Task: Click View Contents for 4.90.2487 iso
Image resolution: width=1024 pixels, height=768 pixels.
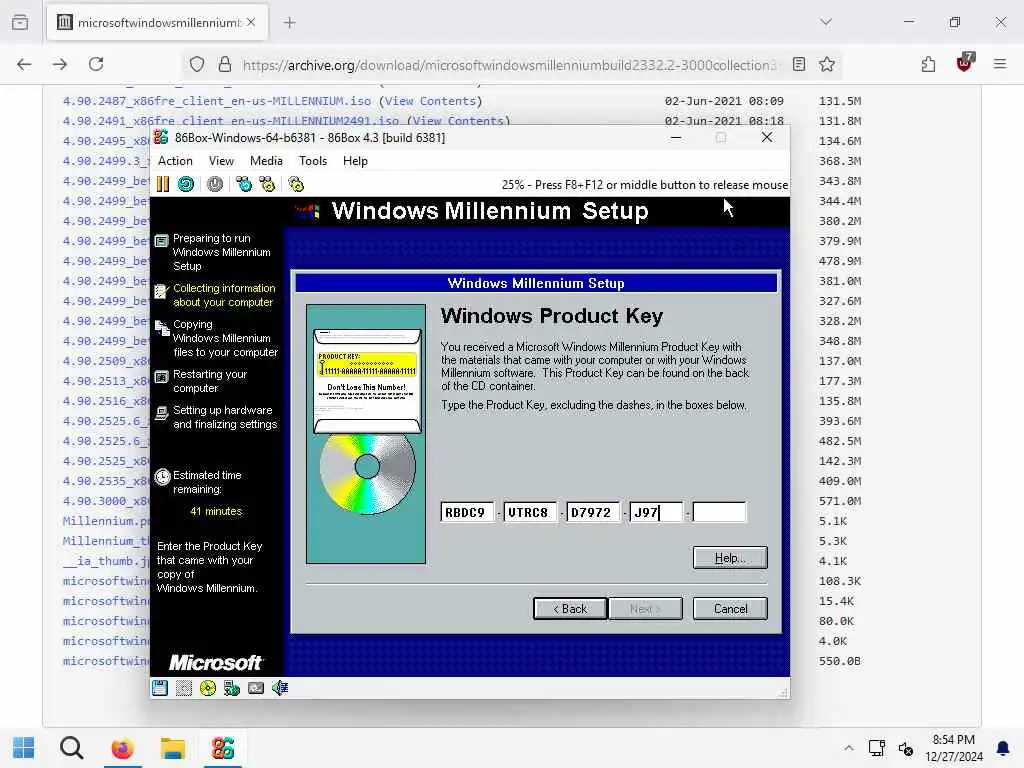Action: [x=431, y=101]
